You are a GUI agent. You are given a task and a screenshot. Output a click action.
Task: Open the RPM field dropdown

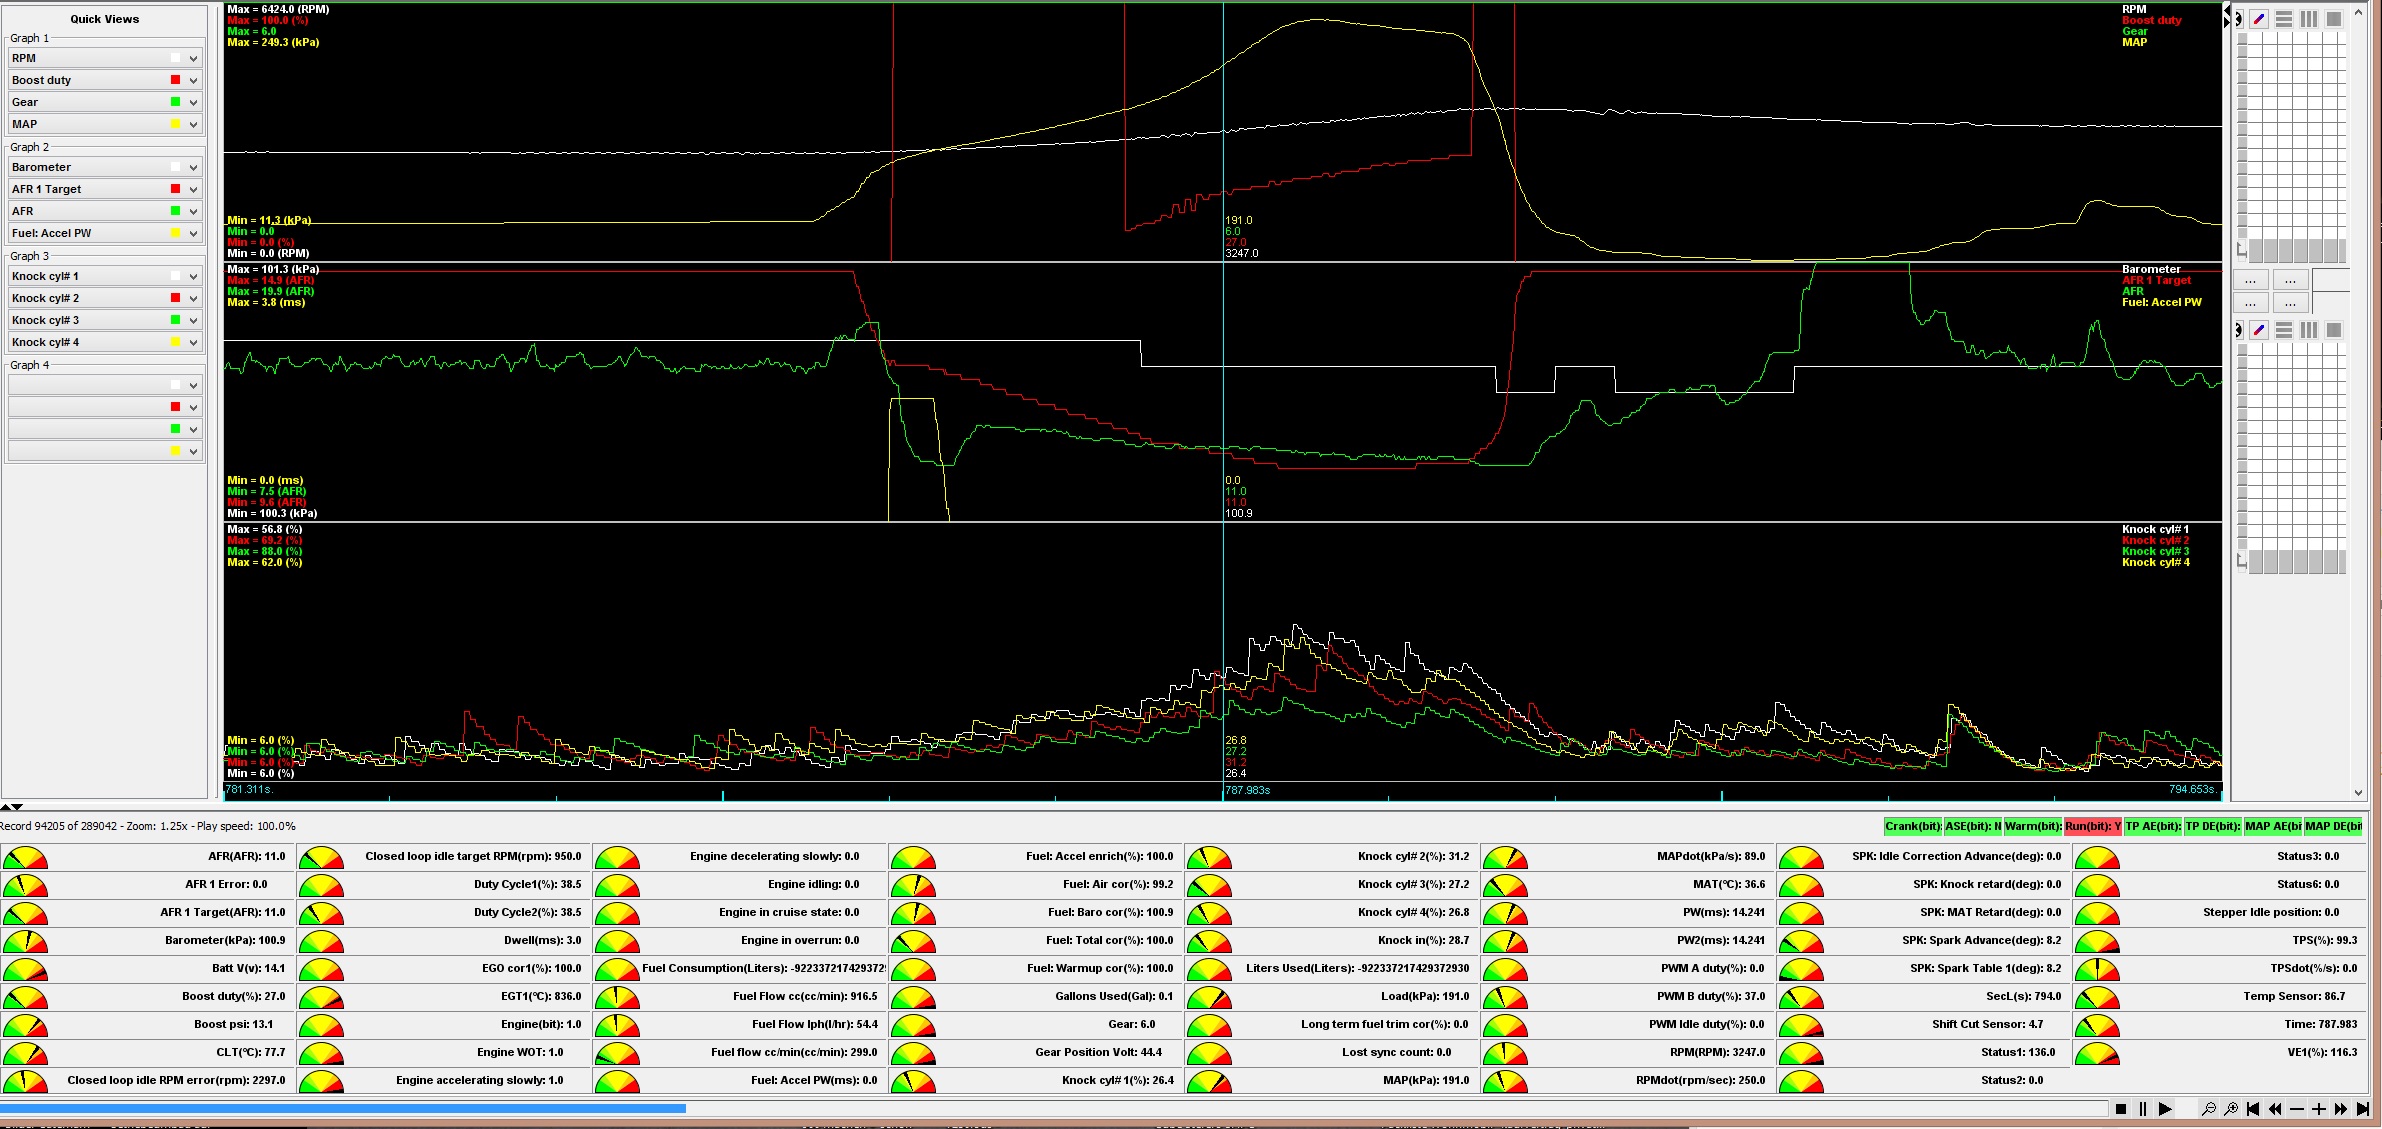click(193, 58)
